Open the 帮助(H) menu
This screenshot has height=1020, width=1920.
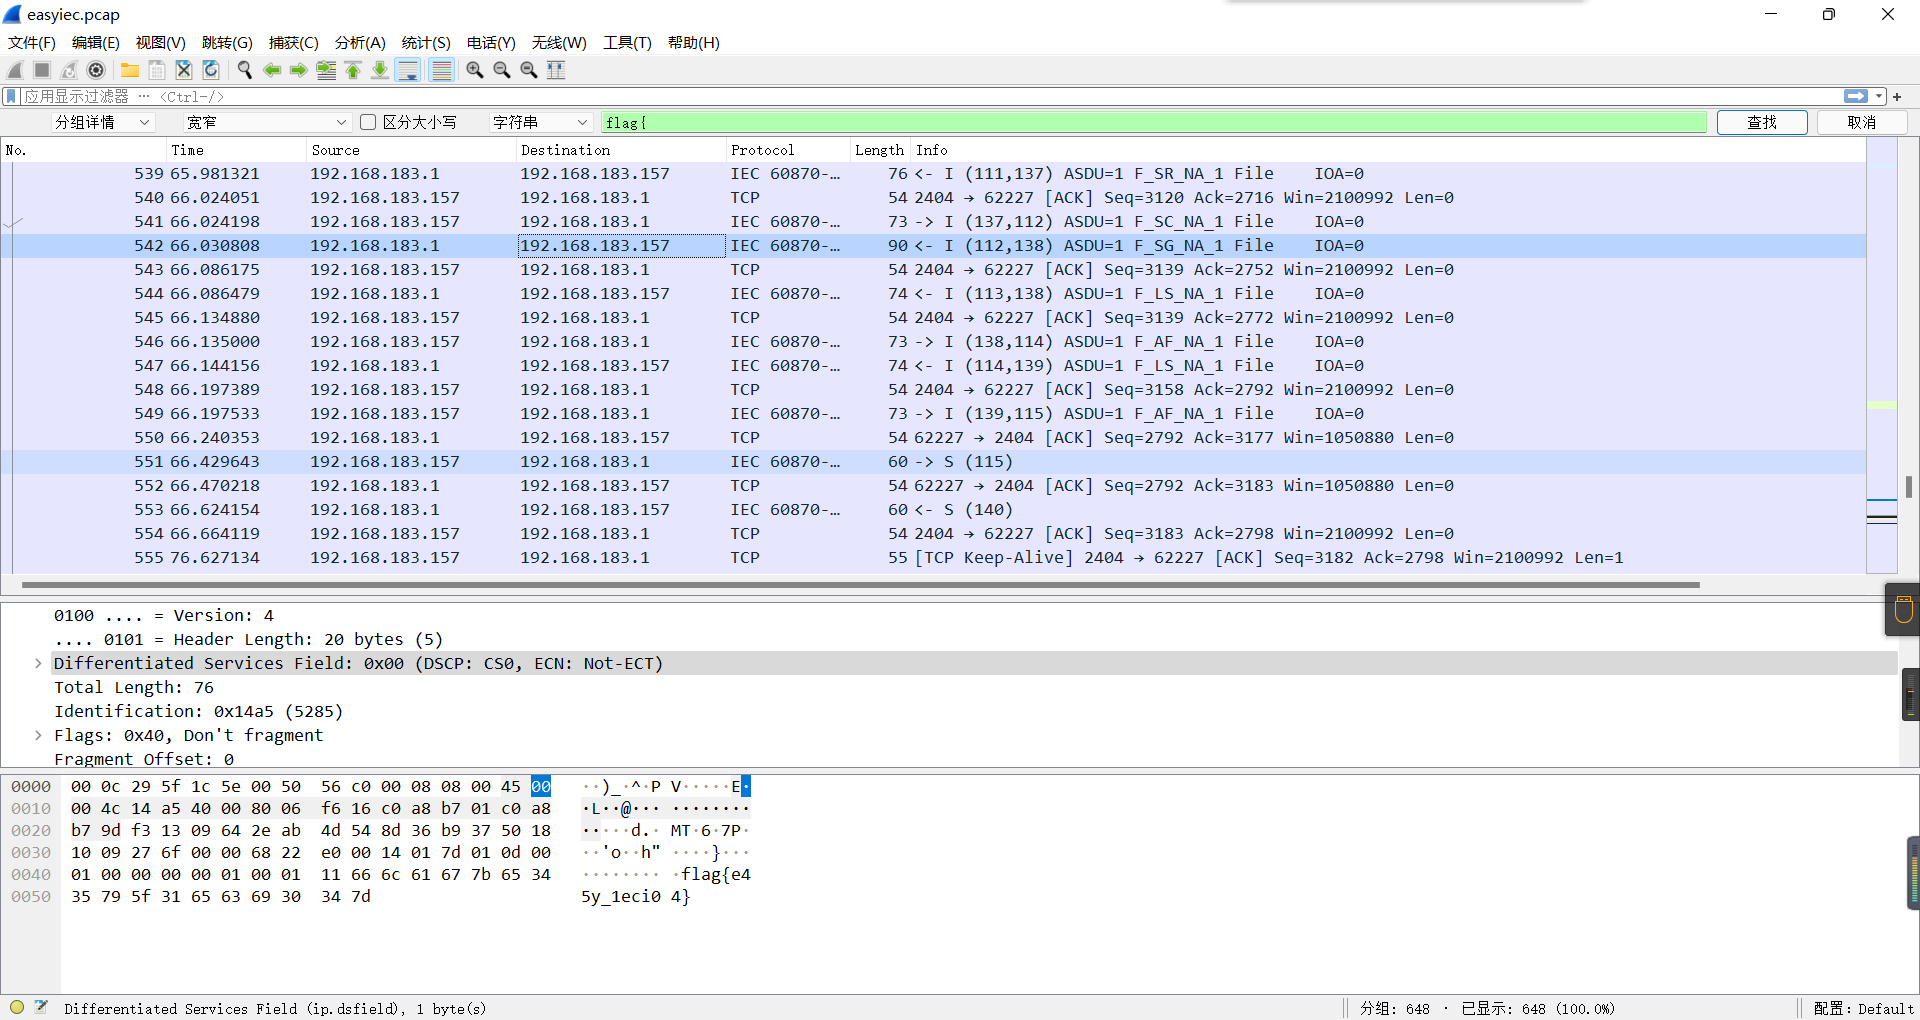tap(694, 42)
